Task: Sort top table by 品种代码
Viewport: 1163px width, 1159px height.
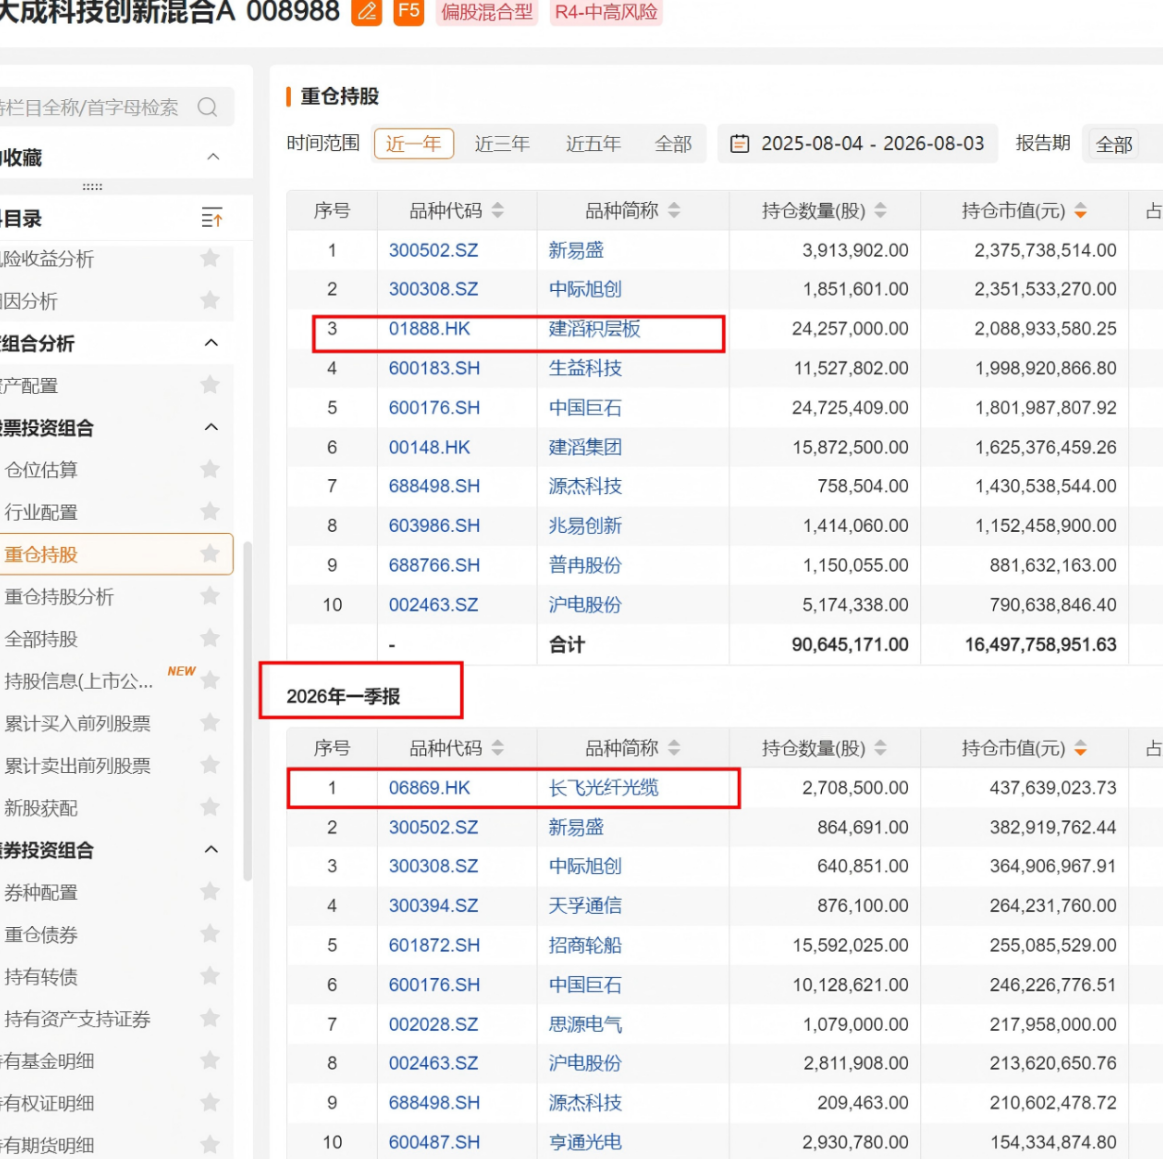Action: [498, 211]
